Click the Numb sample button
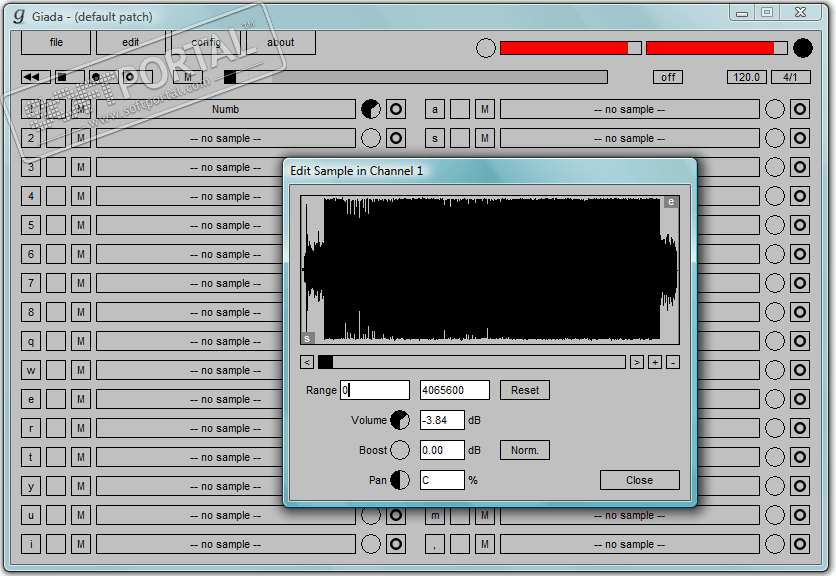This screenshot has height=576, width=836. [226, 109]
